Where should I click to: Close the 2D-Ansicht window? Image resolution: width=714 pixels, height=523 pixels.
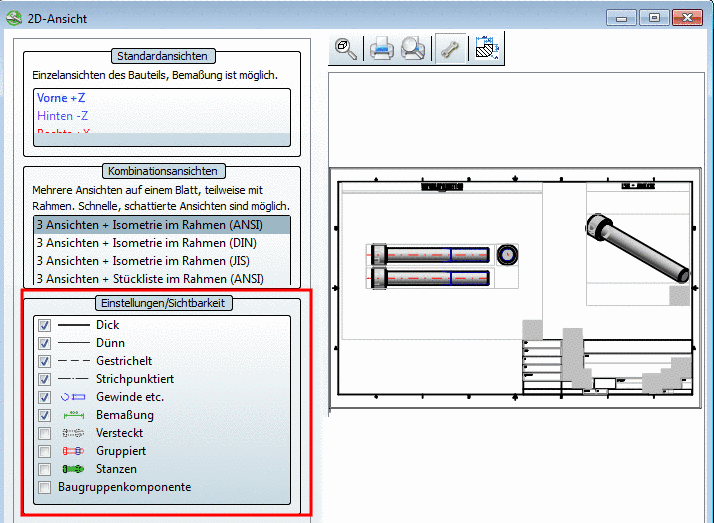click(688, 18)
